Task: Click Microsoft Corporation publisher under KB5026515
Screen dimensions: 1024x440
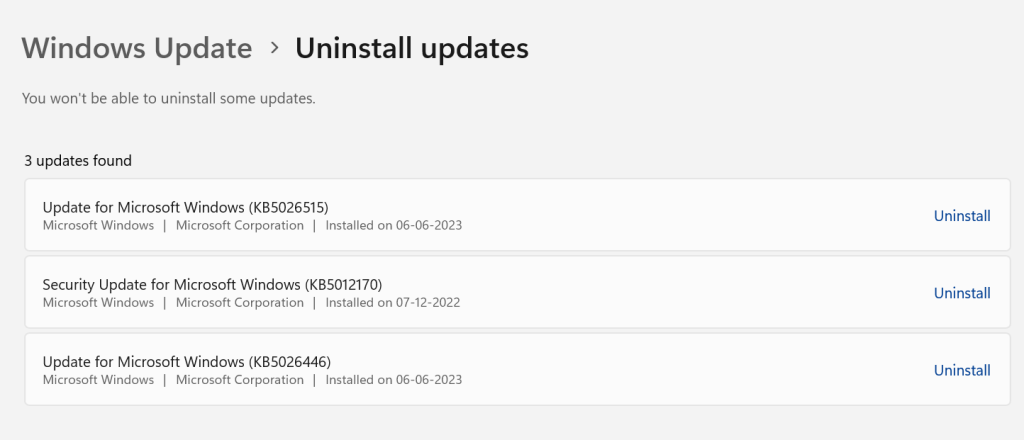Action: [240, 226]
